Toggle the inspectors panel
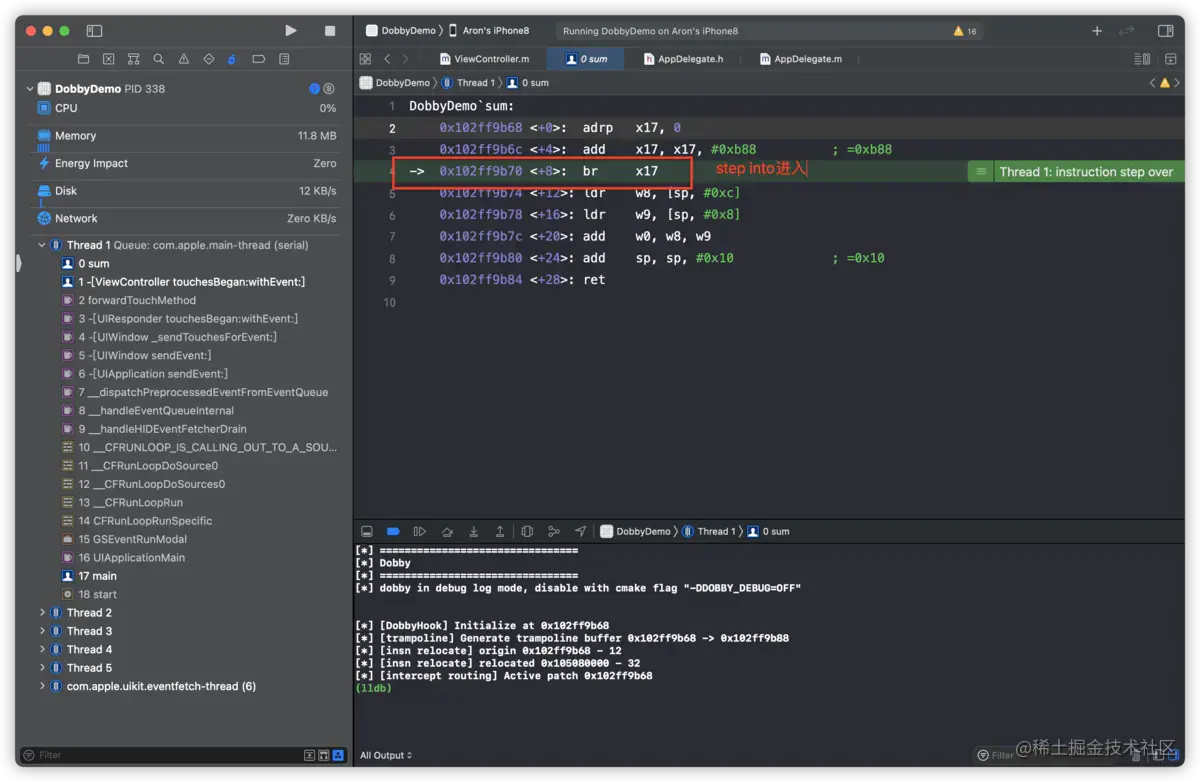Viewport: 1200px width, 782px height. (x=1164, y=31)
